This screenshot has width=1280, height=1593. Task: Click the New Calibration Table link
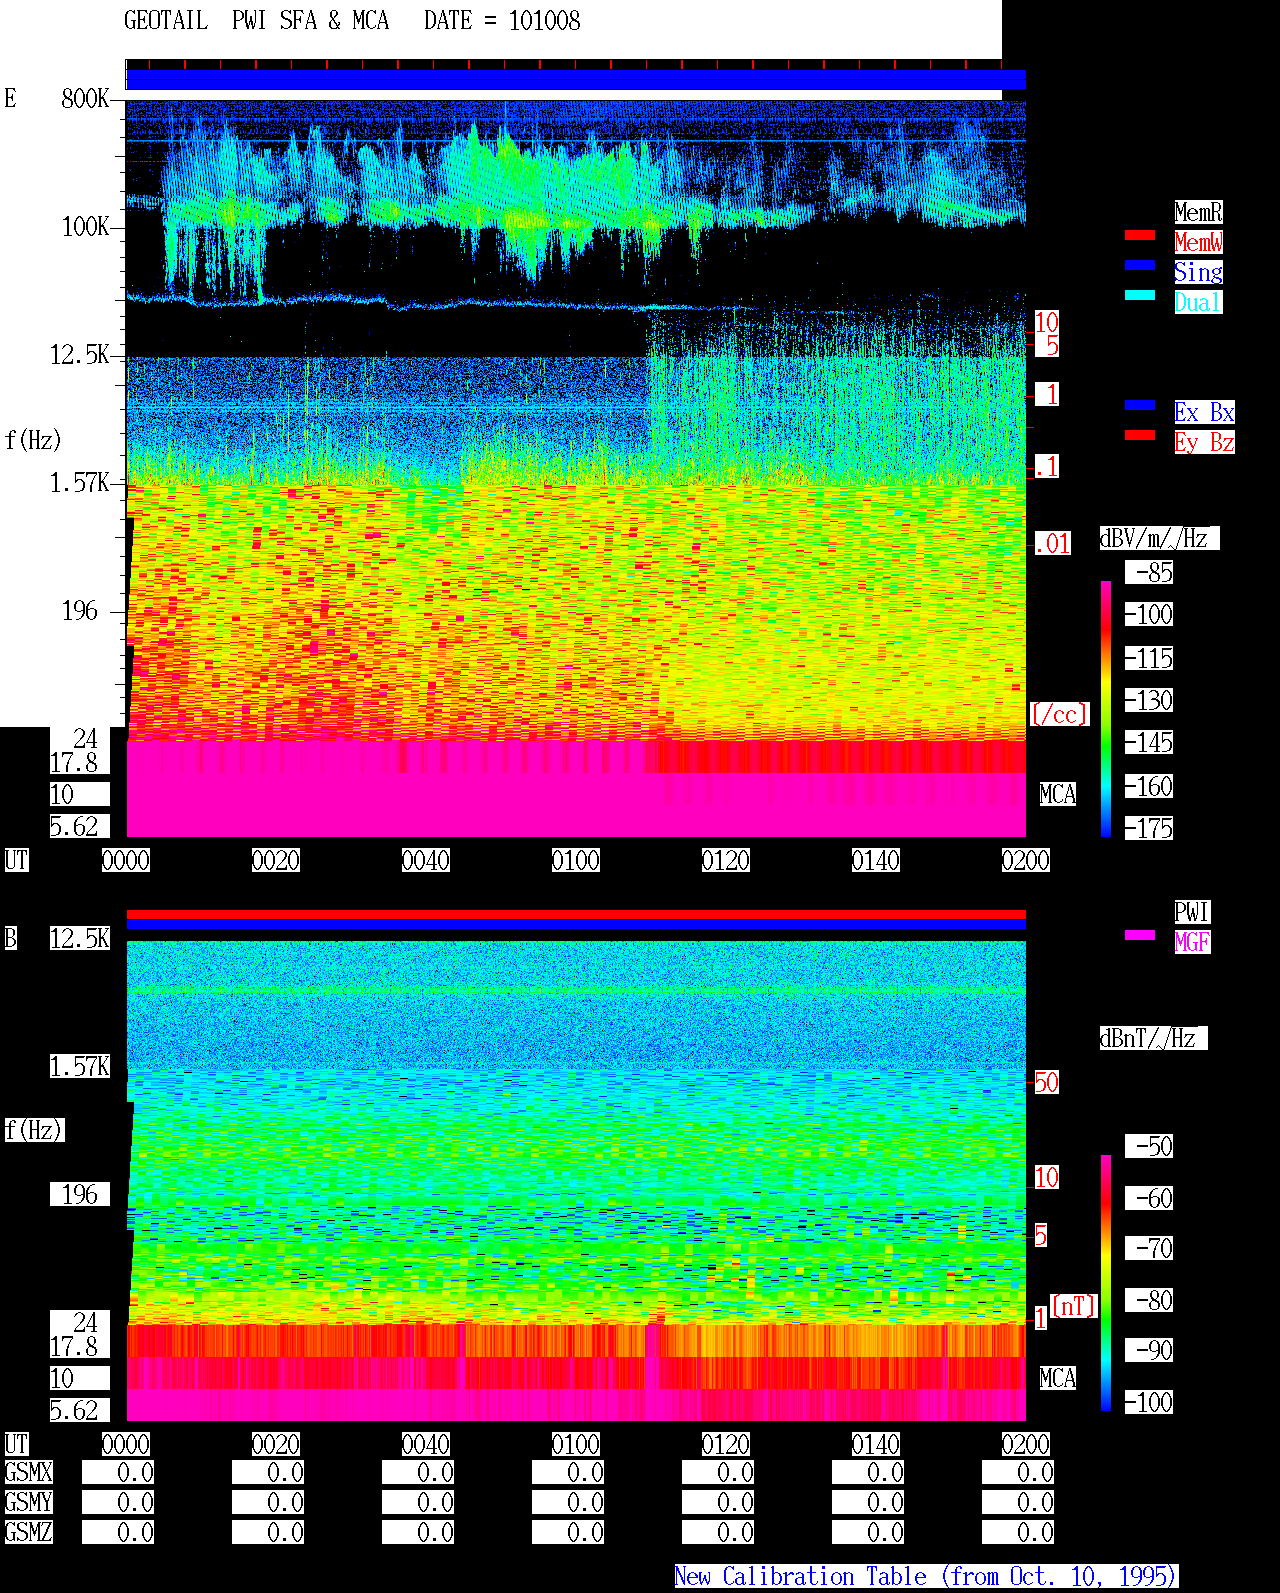point(926,1576)
